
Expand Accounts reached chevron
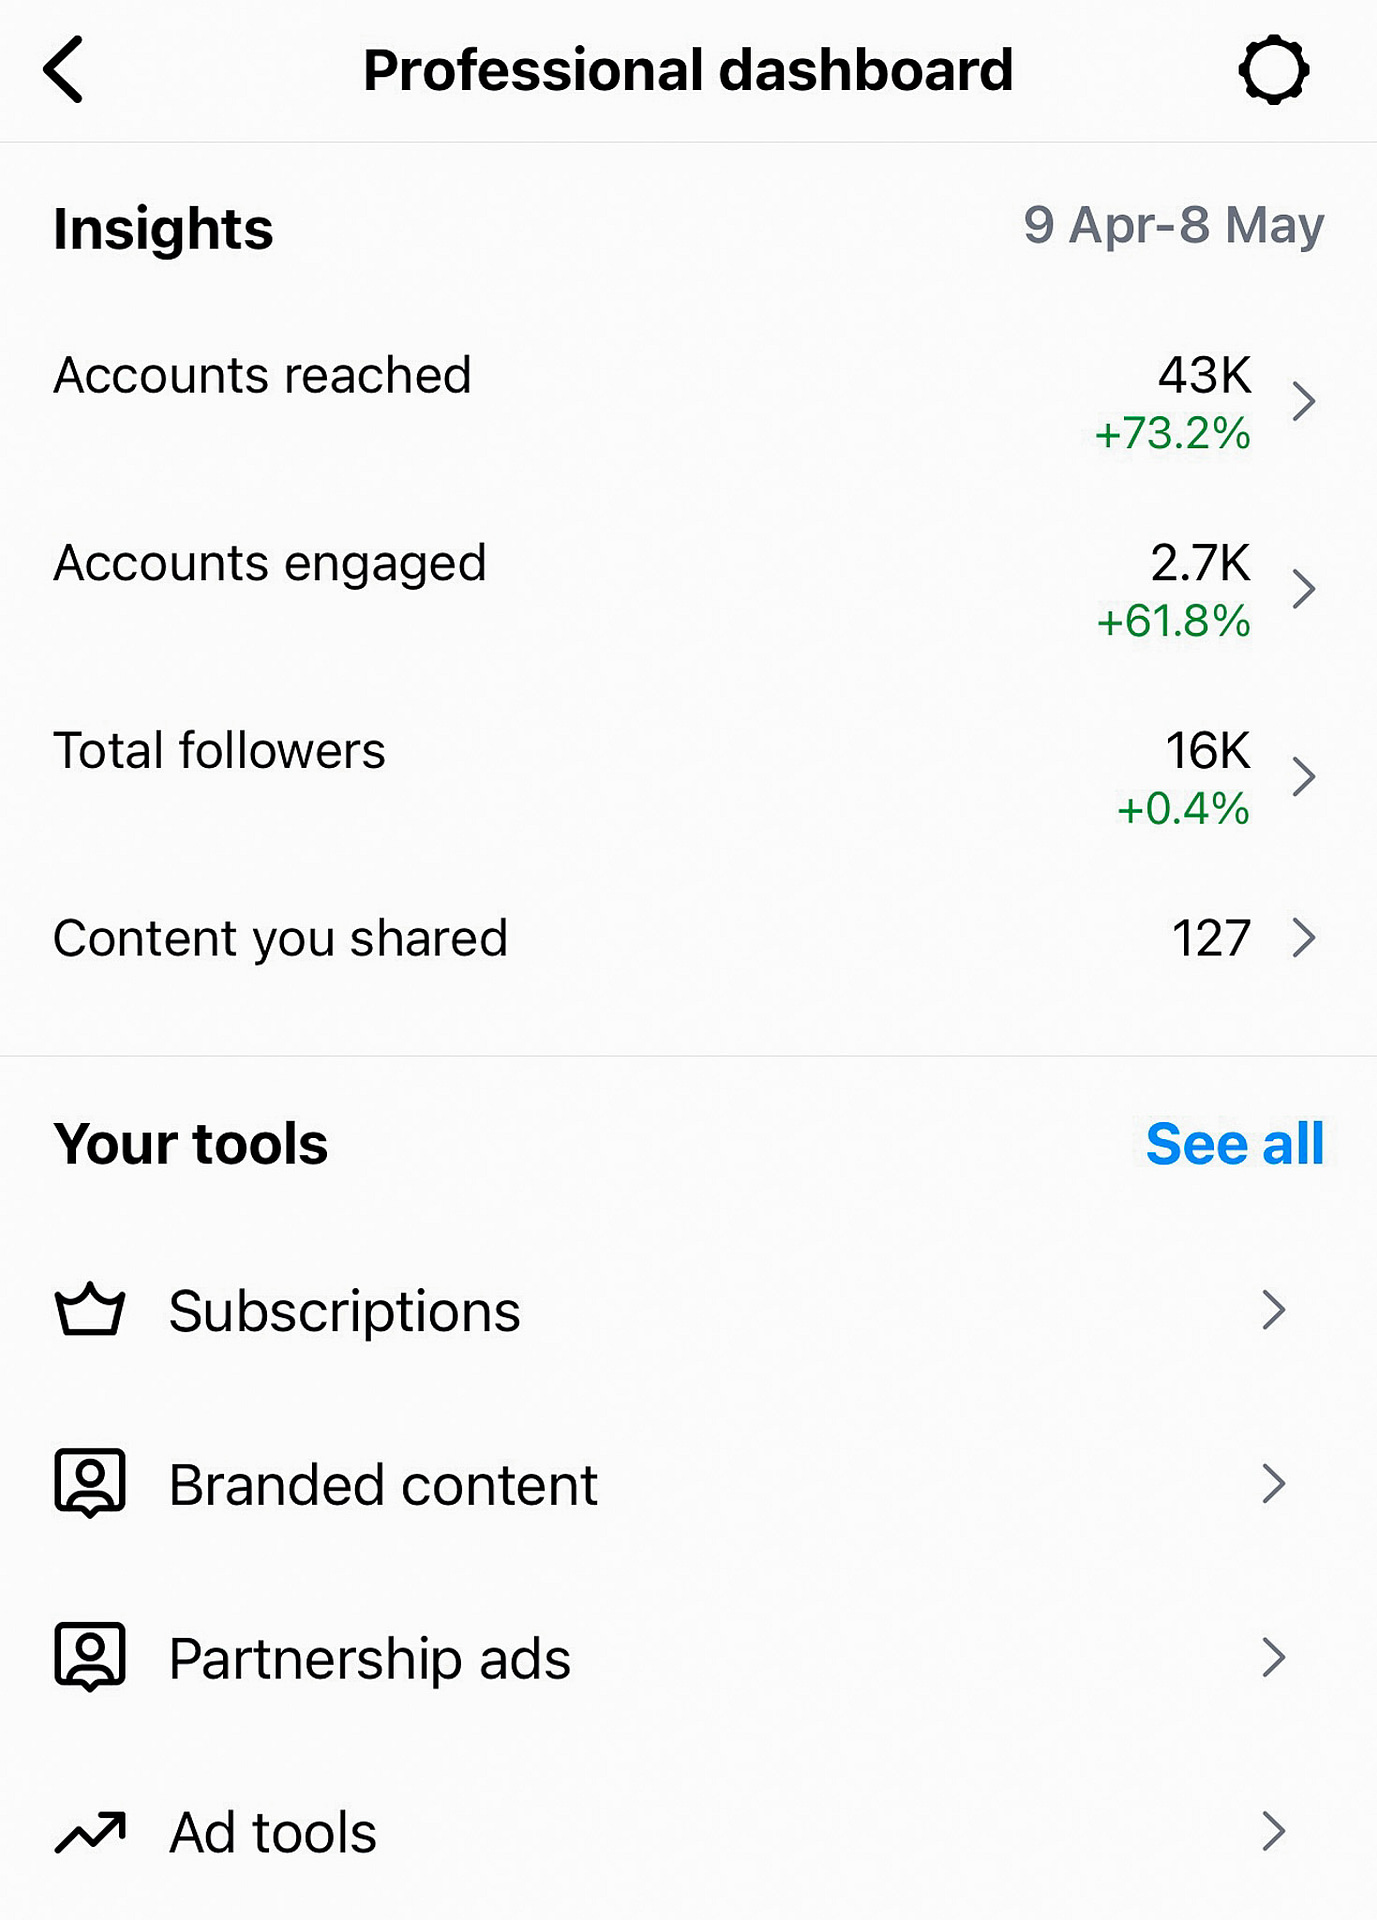coord(1303,402)
